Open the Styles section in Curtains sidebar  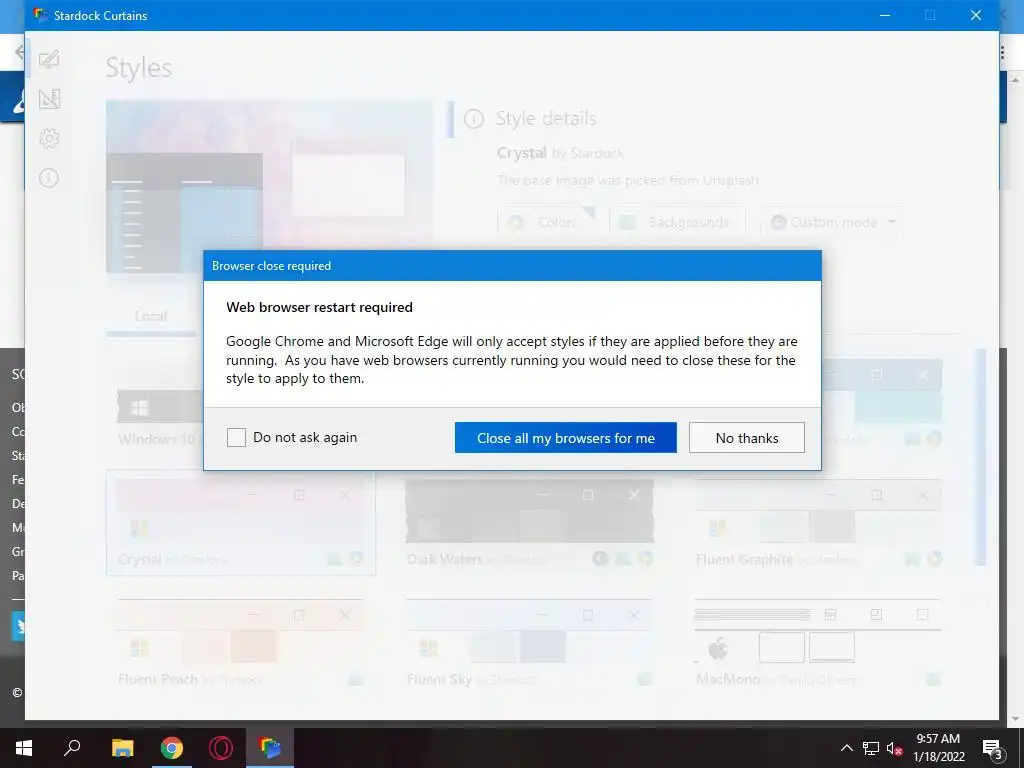pyautogui.click(x=49, y=59)
